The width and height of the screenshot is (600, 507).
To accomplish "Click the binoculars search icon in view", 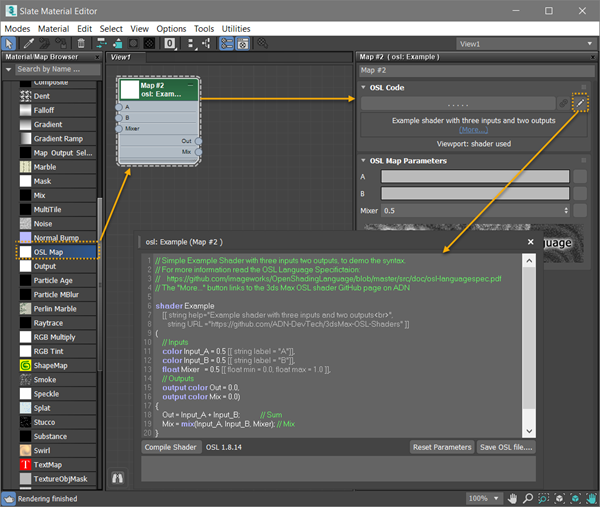I will pos(119,477).
